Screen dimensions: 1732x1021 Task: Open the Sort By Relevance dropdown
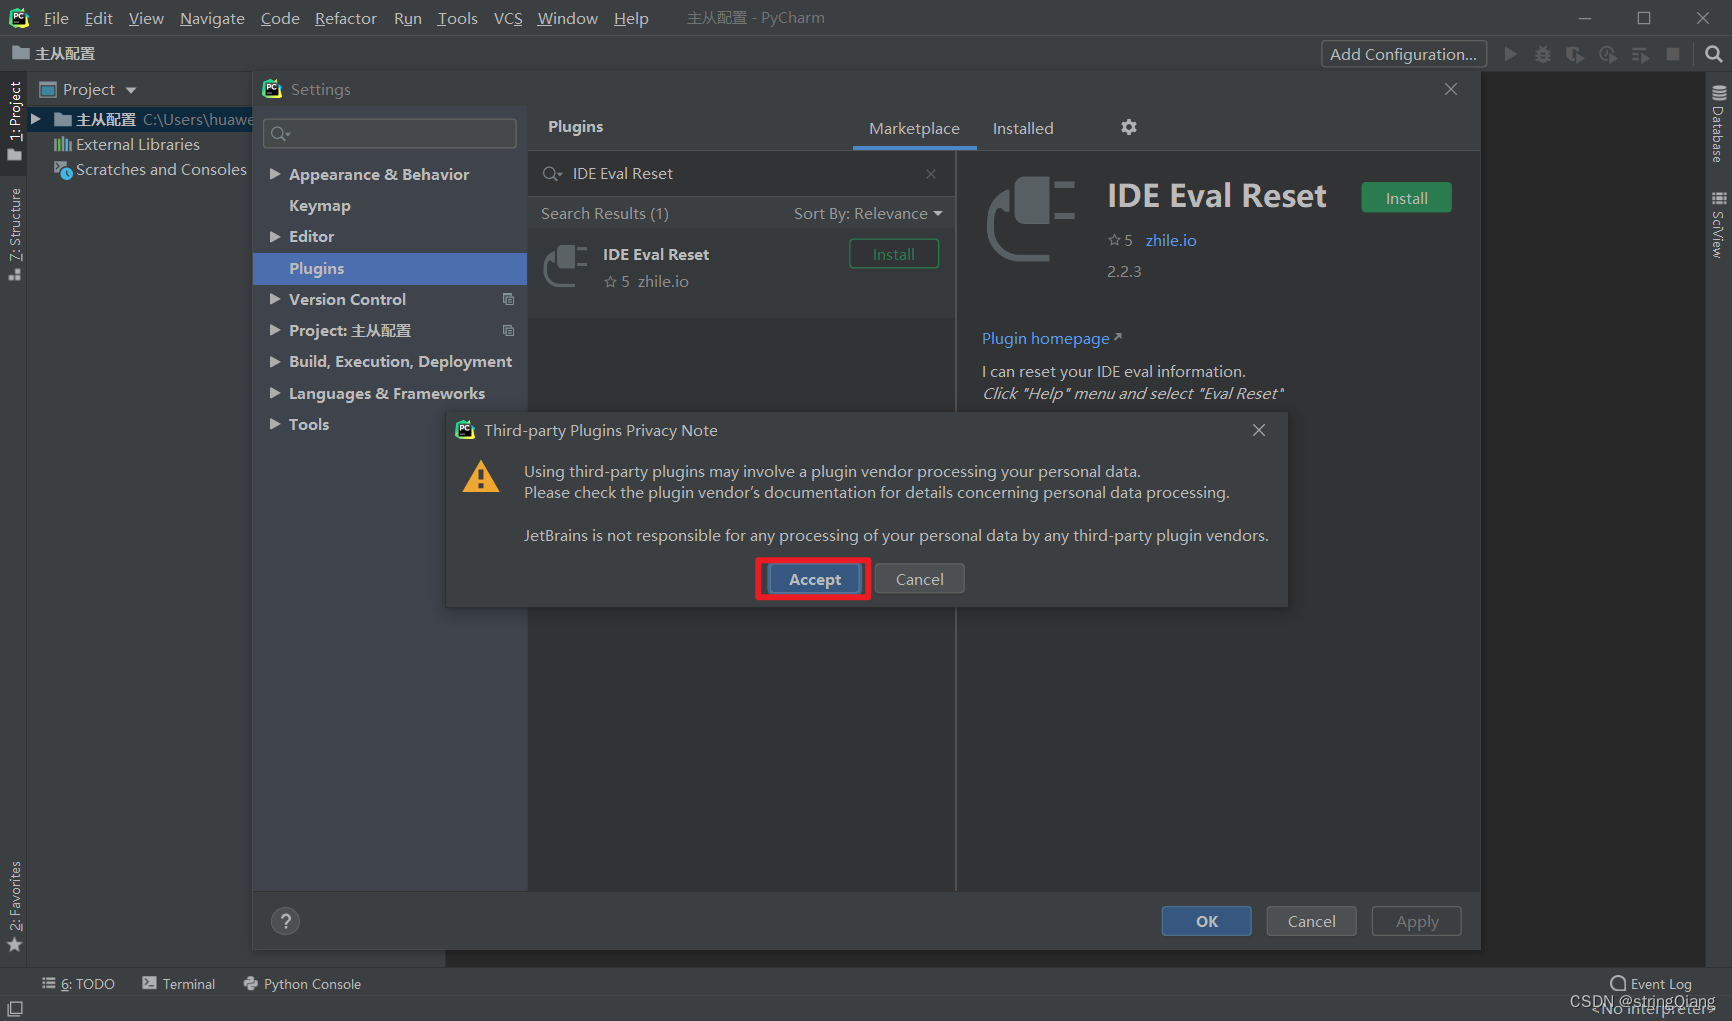(867, 213)
